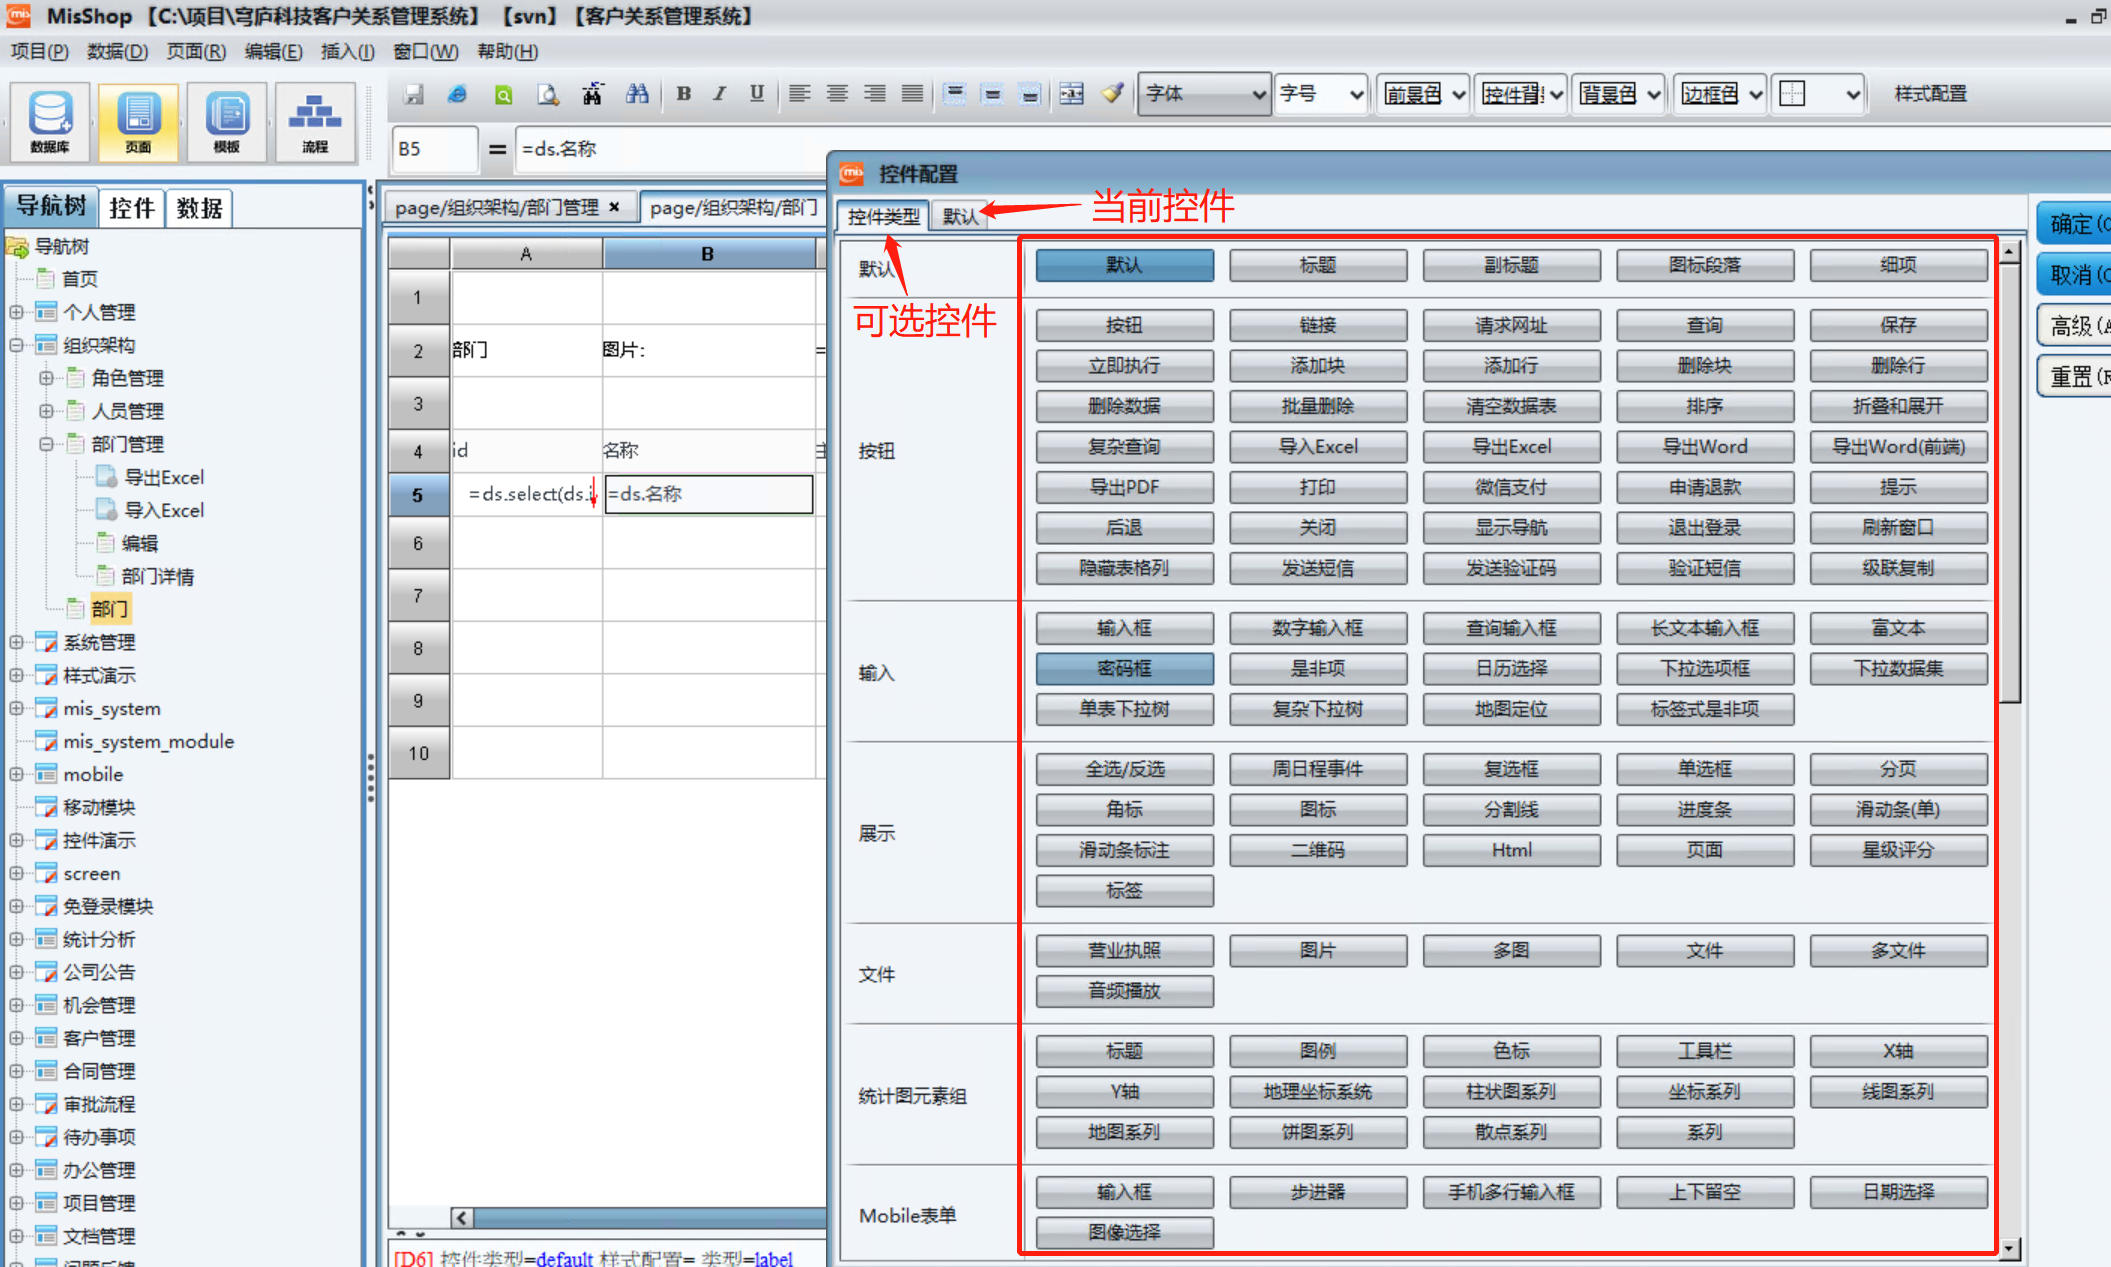
Task: Click the print preview page icon
Action: click(547, 94)
